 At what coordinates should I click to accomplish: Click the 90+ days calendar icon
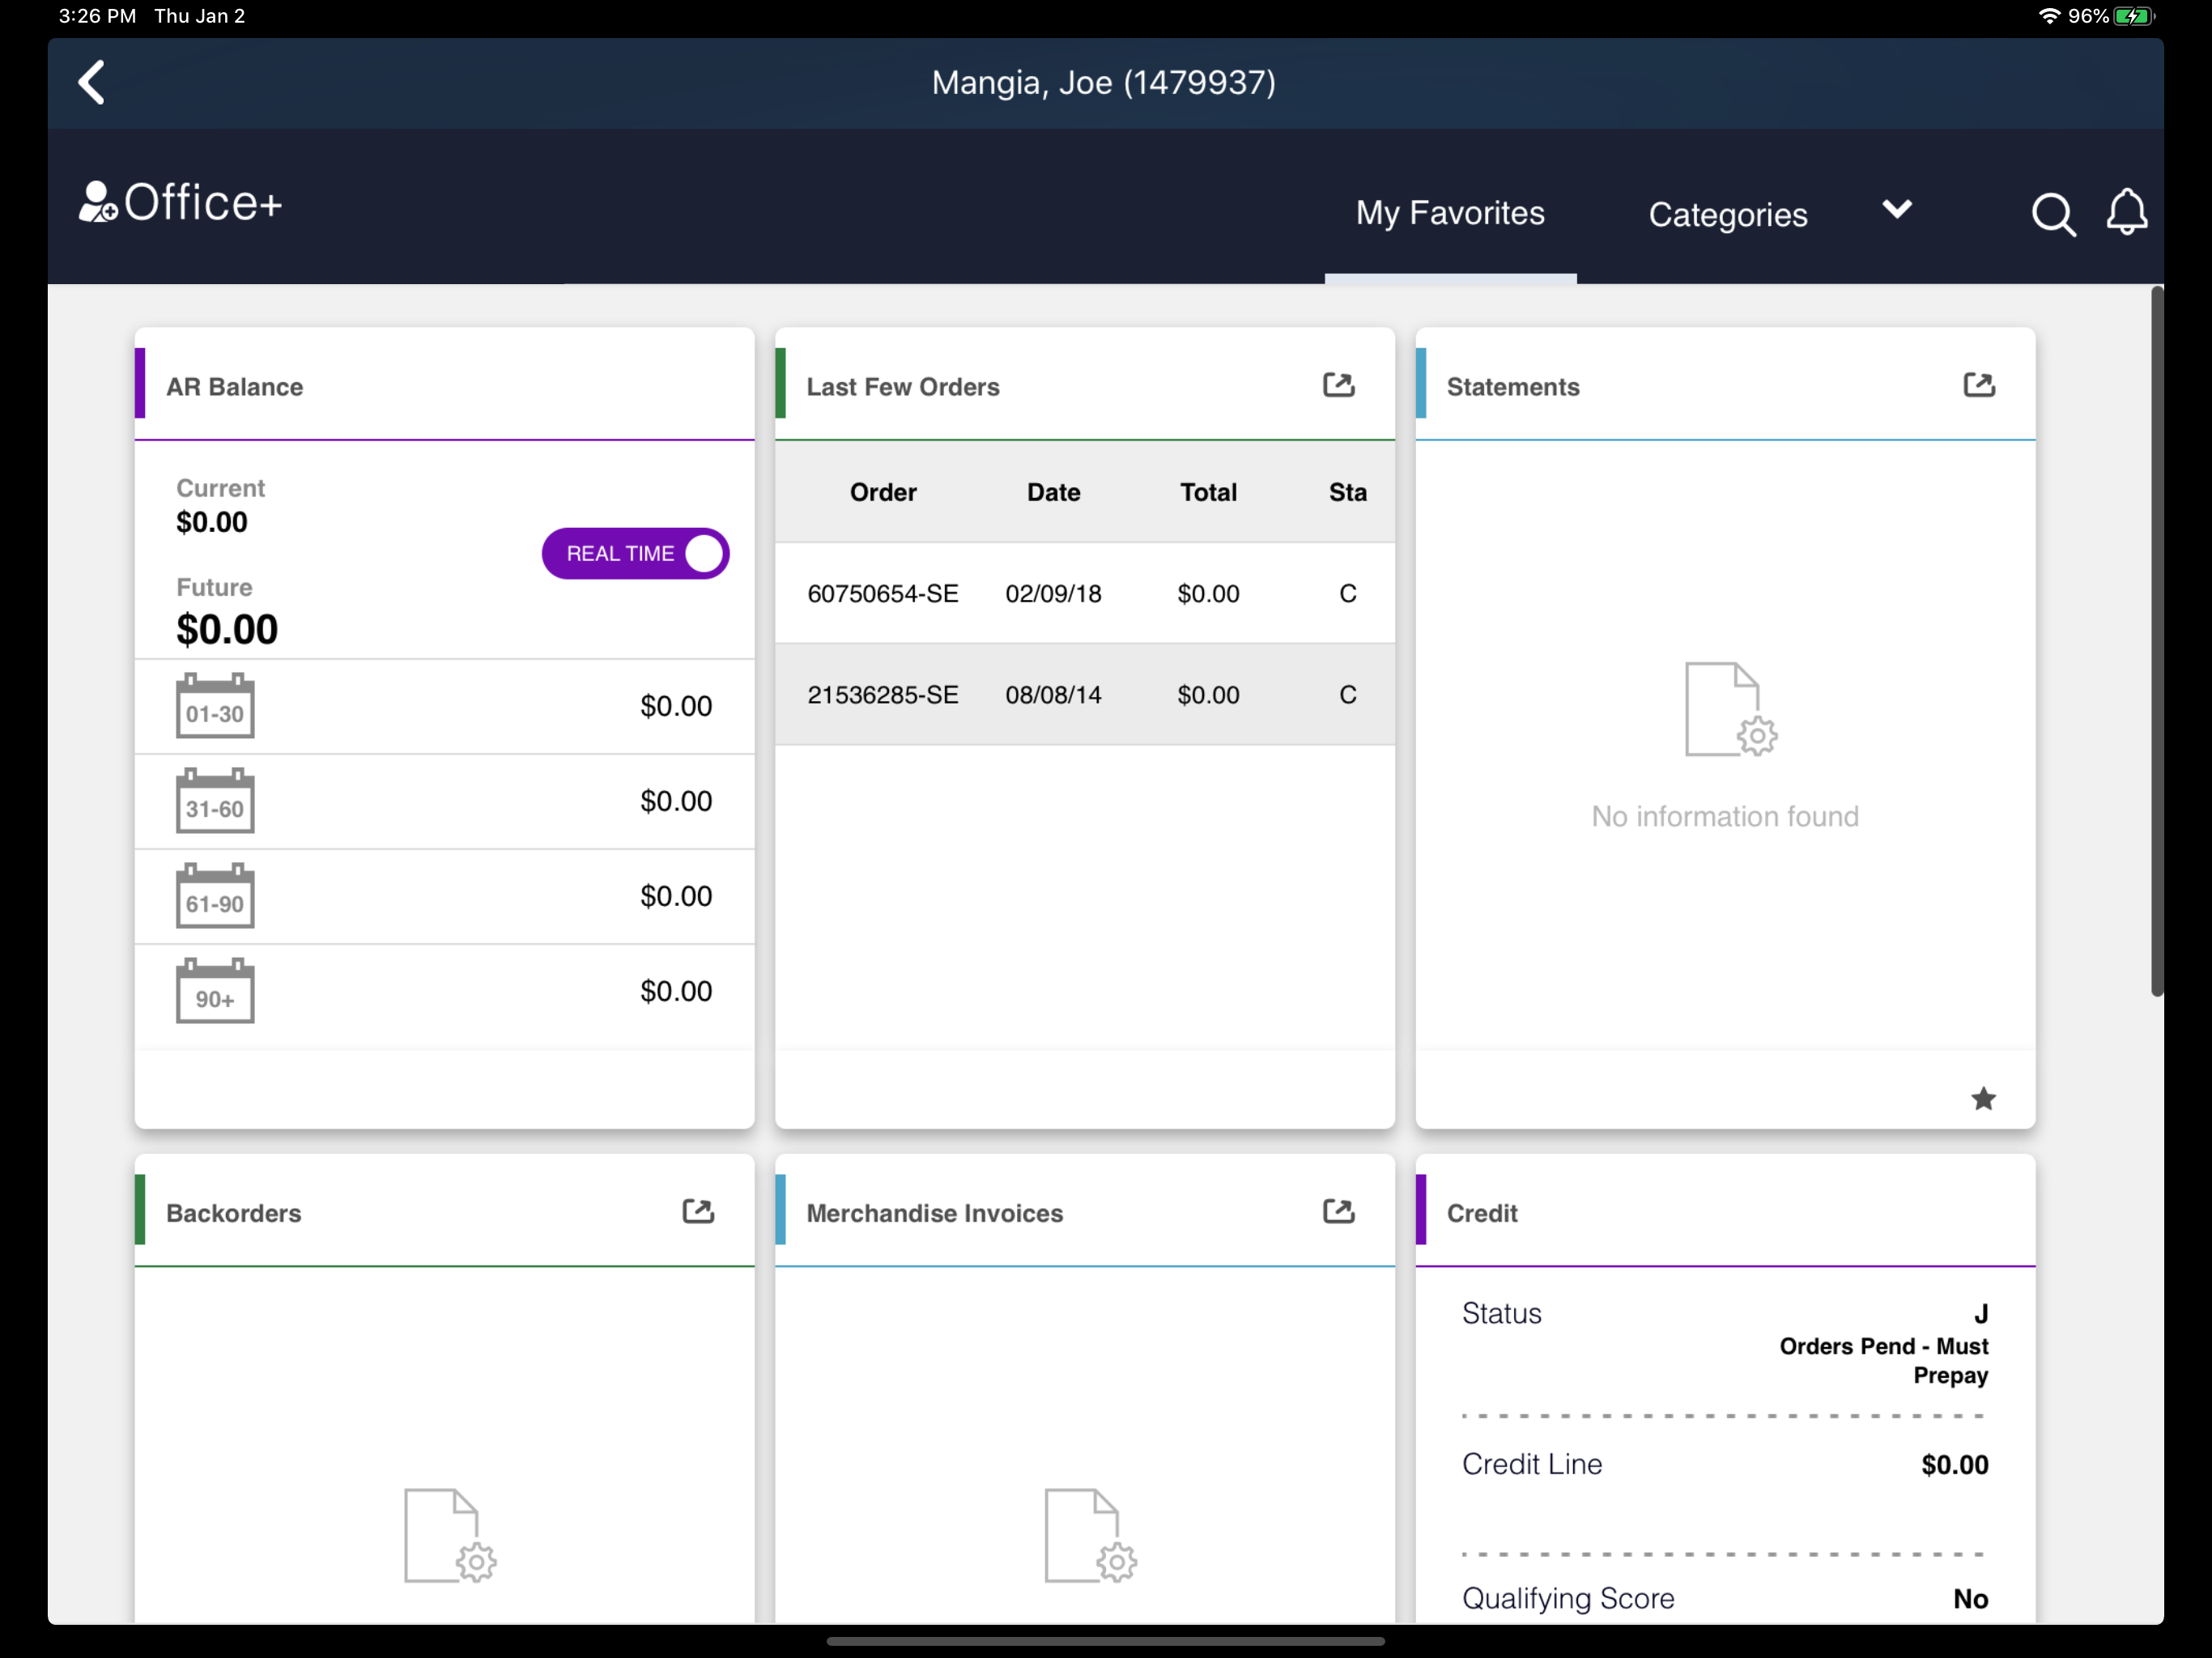click(215, 991)
